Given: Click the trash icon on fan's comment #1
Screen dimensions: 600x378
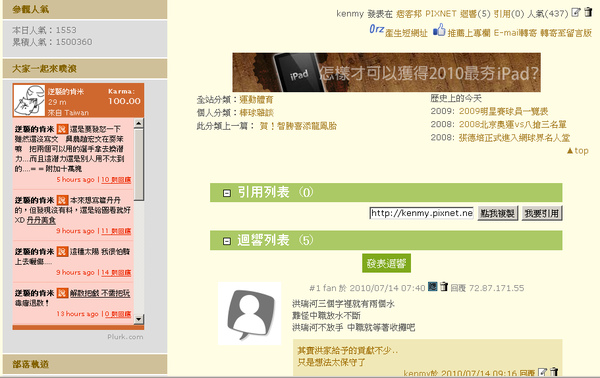Looking at the screenshot, I should pos(443,286).
